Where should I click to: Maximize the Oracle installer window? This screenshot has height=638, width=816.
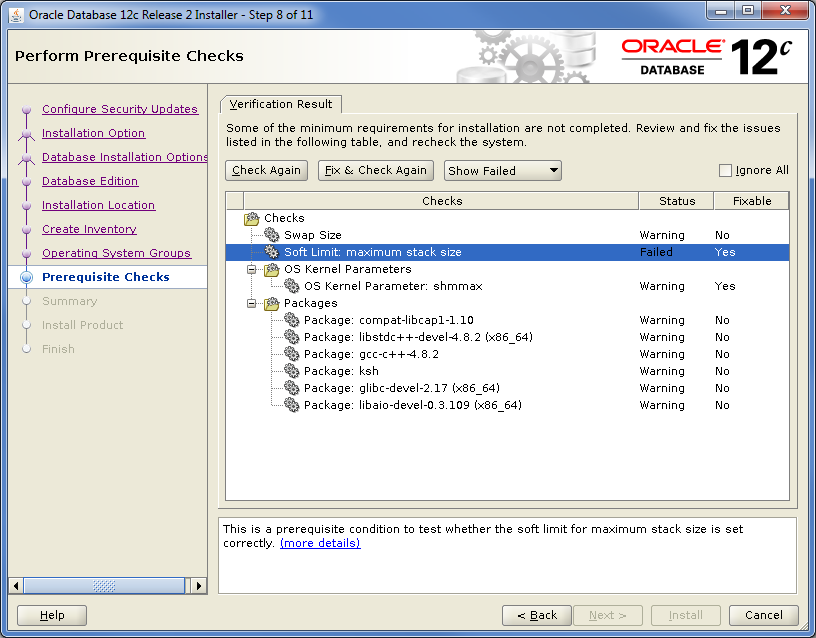click(748, 11)
